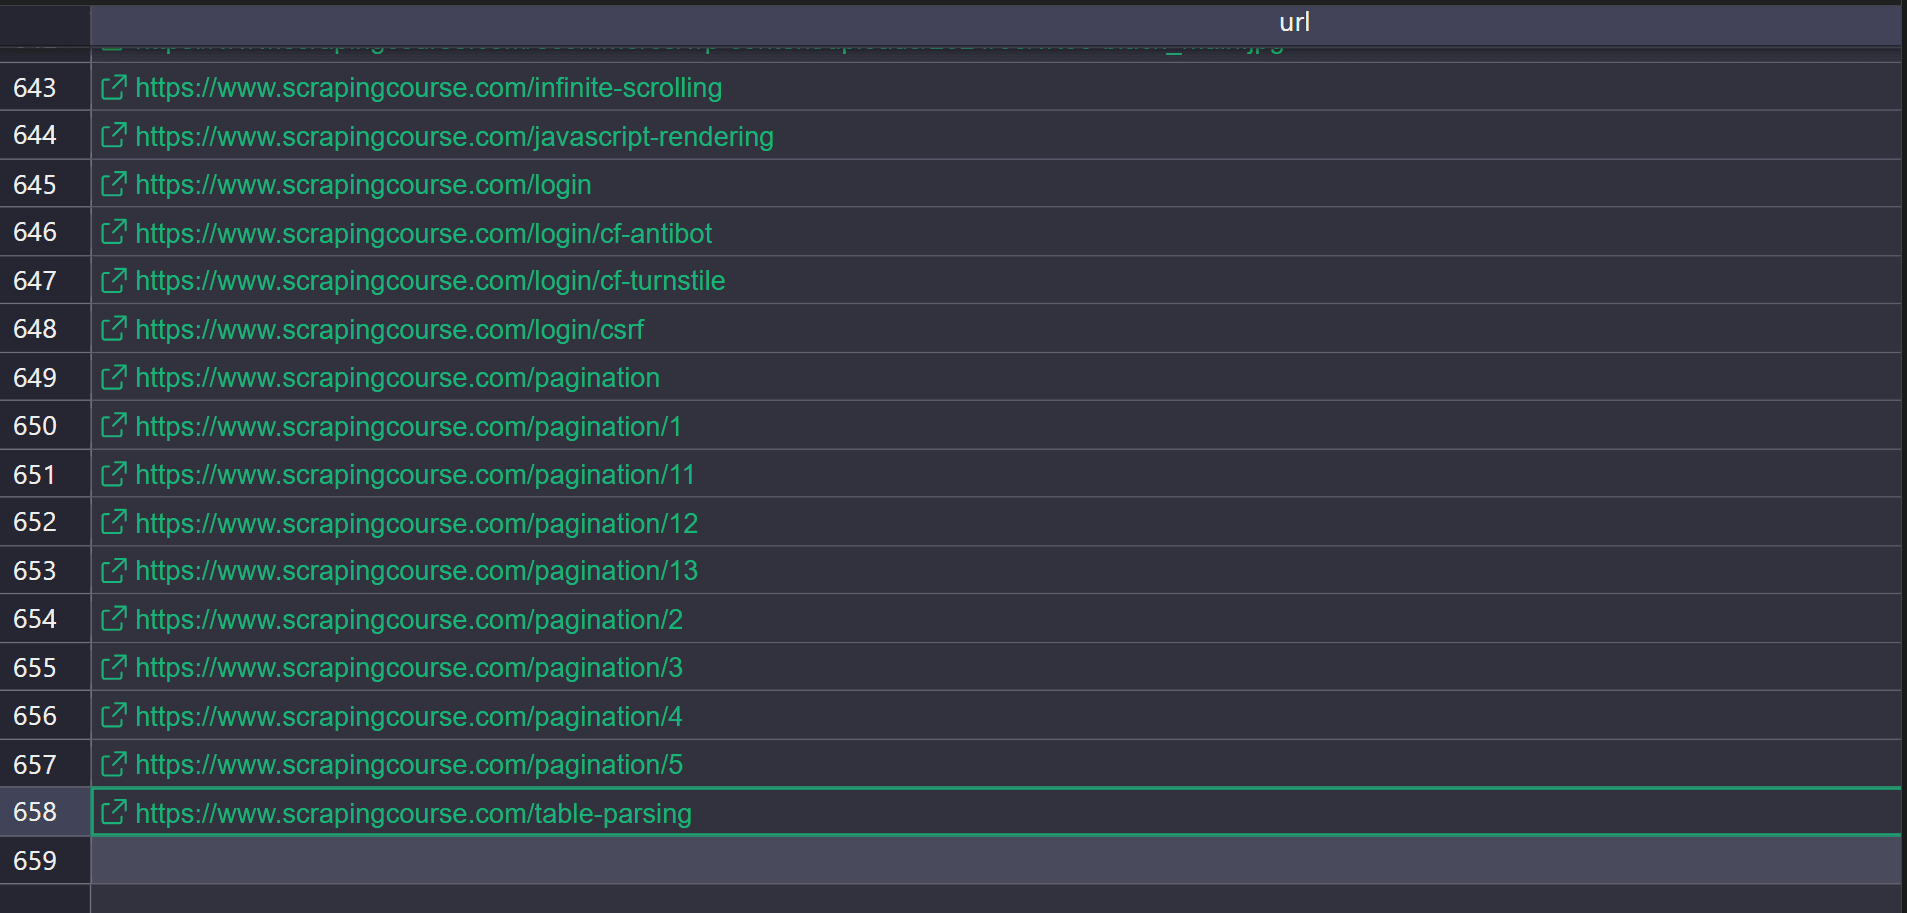Click link icon beside the /pagination URL in row 649
The height and width of the screenshot is (913, 1907).
(114, 377)
